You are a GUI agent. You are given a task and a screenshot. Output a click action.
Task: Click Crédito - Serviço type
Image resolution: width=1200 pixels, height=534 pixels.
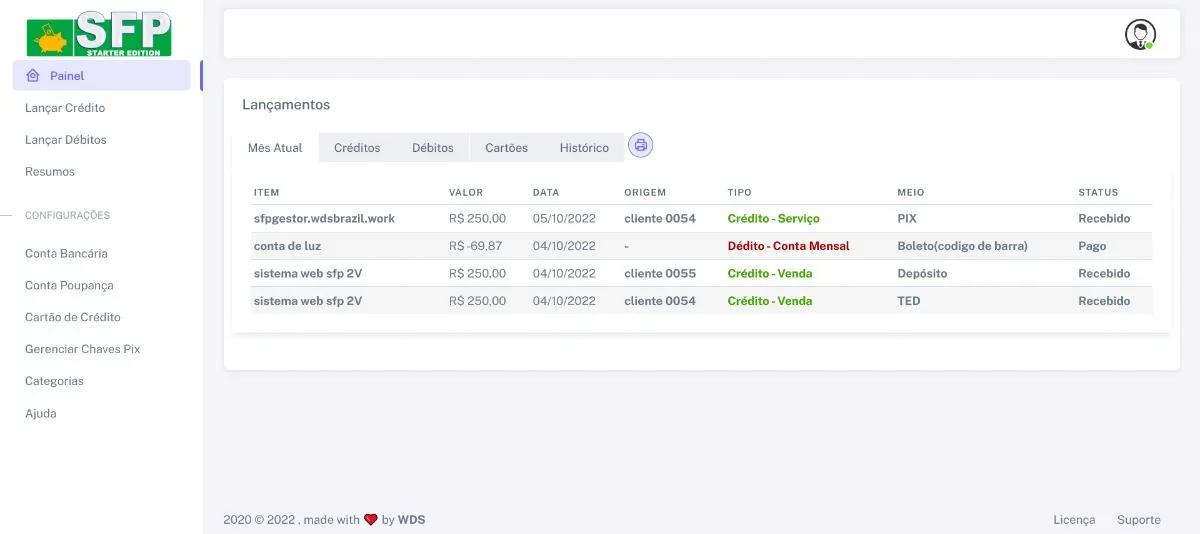coord(774,218)
